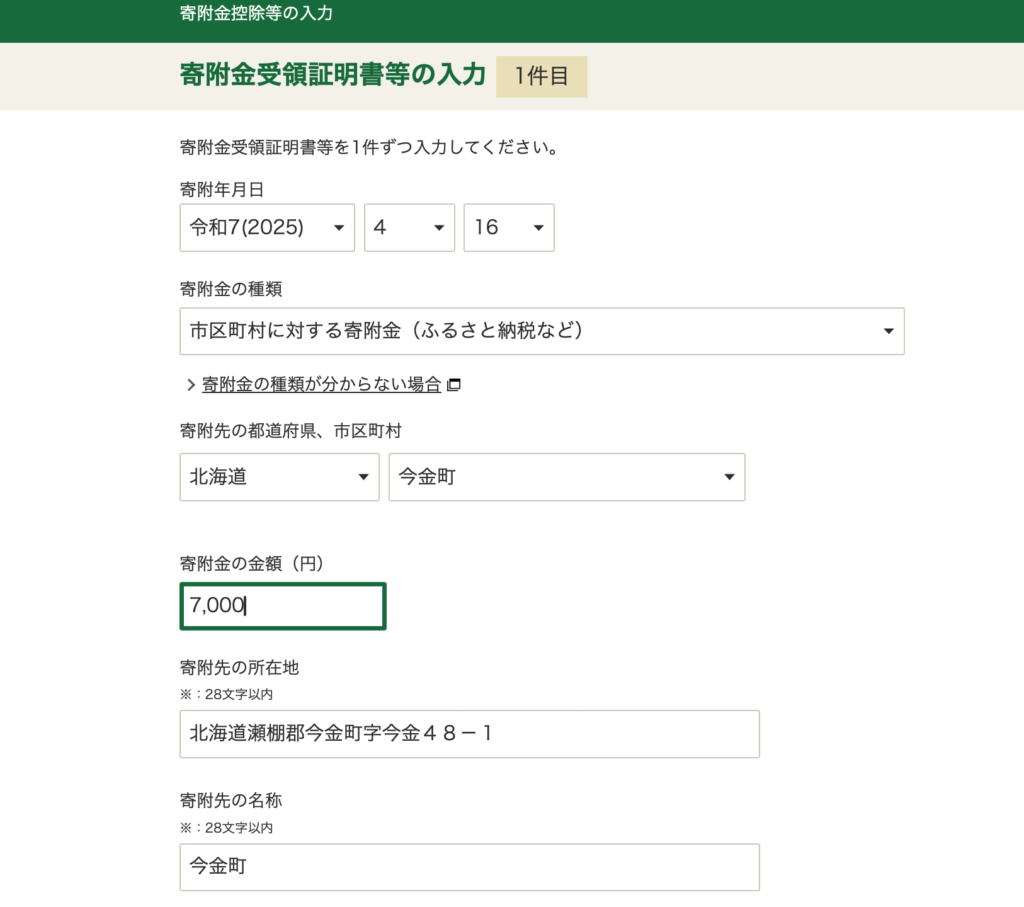Image resolution: width=1024 pixels, height=907 pixels.
Task: Open the month dropdown showing 4
Action: tap(409, 228)
